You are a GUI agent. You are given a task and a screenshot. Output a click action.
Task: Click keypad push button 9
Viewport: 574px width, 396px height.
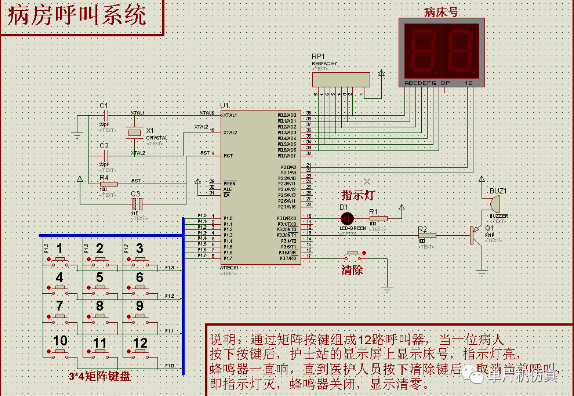(x=139, y=318)
